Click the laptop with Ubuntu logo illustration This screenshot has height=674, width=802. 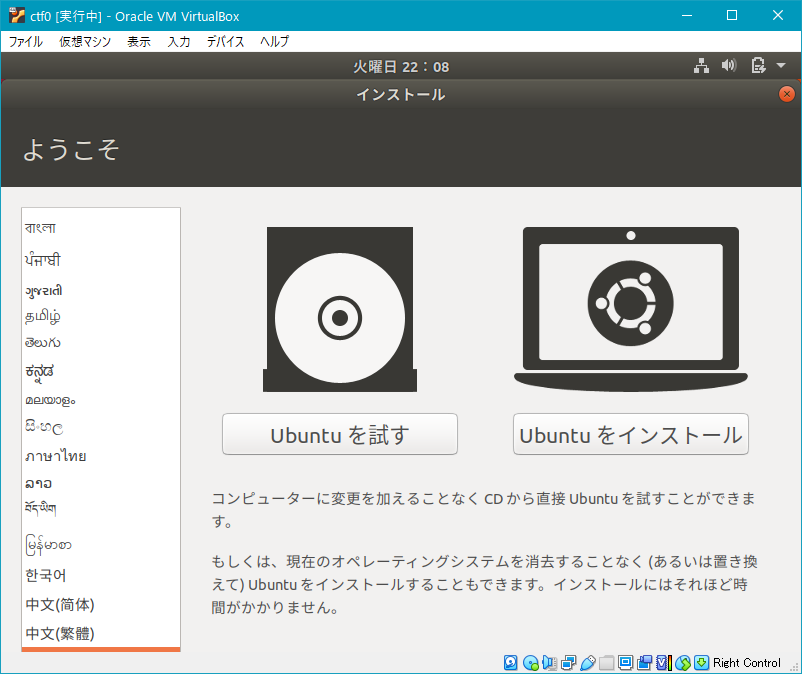point(631,309)
